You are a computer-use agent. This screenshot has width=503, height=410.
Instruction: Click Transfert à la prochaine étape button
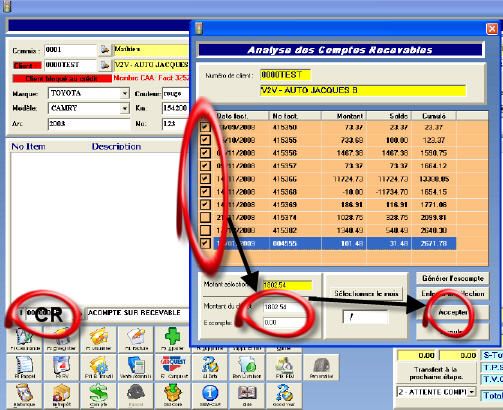click(436, 373)
